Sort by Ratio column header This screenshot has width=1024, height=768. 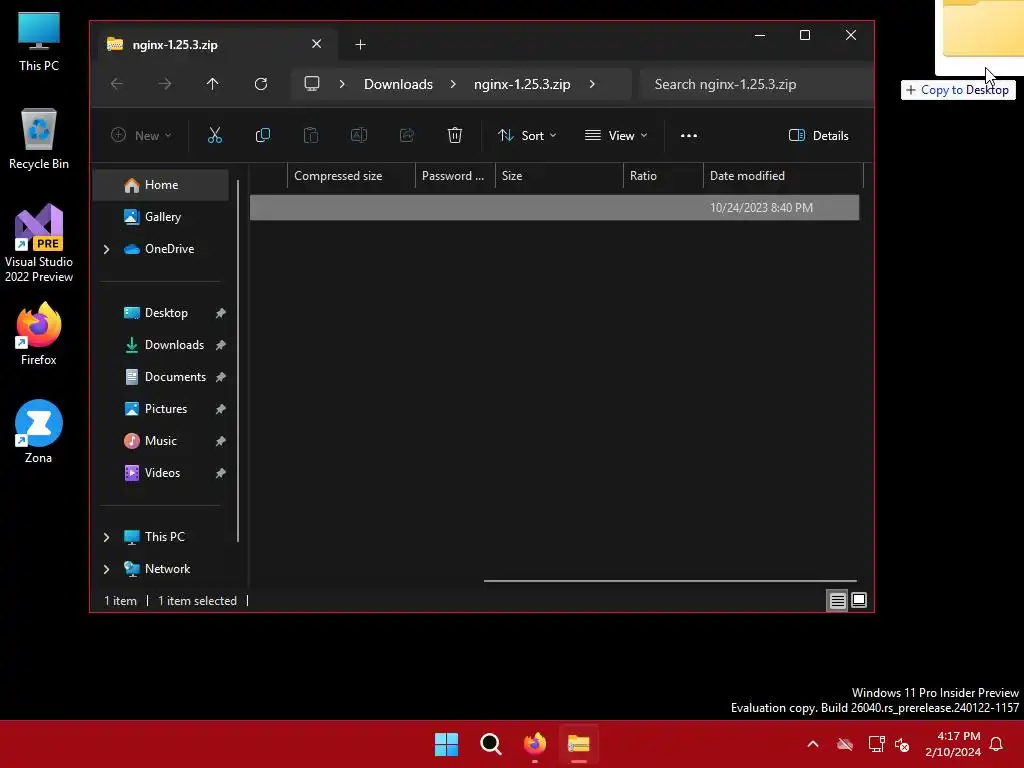tap(663, 176)
